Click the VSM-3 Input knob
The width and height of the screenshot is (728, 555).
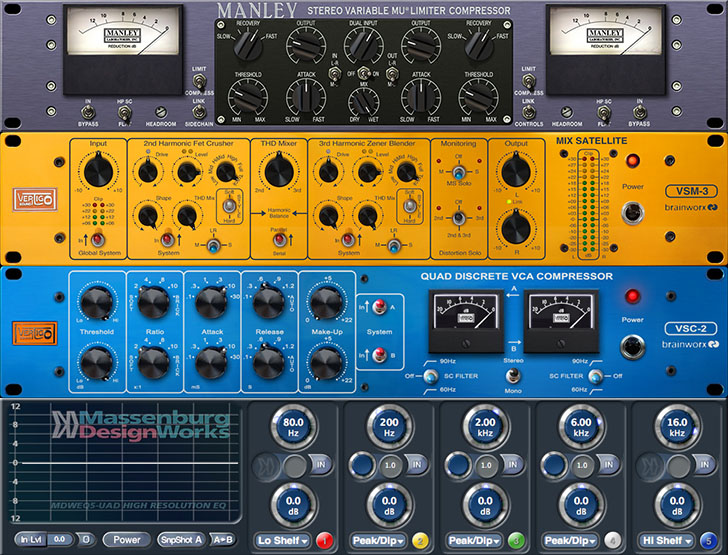[98, 171]
